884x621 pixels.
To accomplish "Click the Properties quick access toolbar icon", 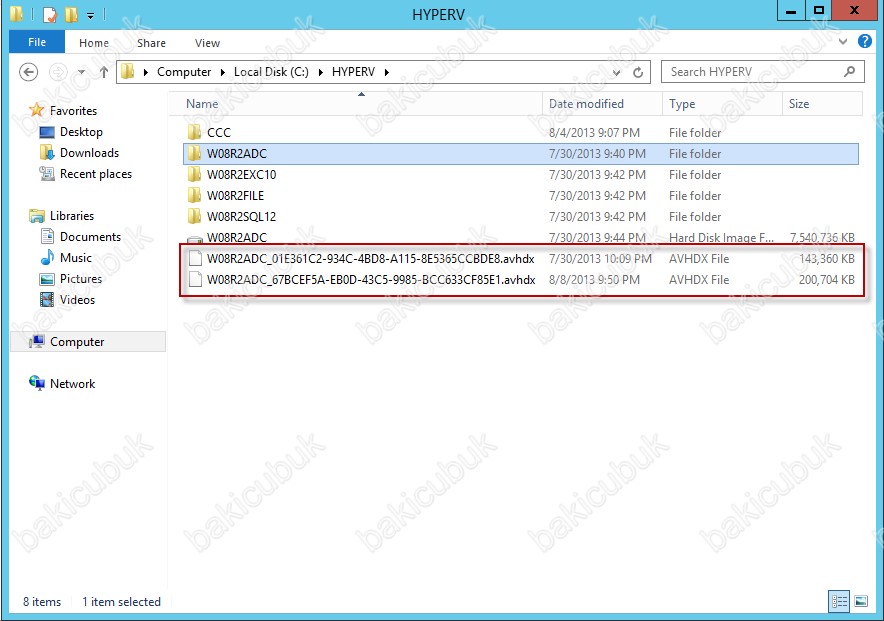I will (x=50, y=14).
